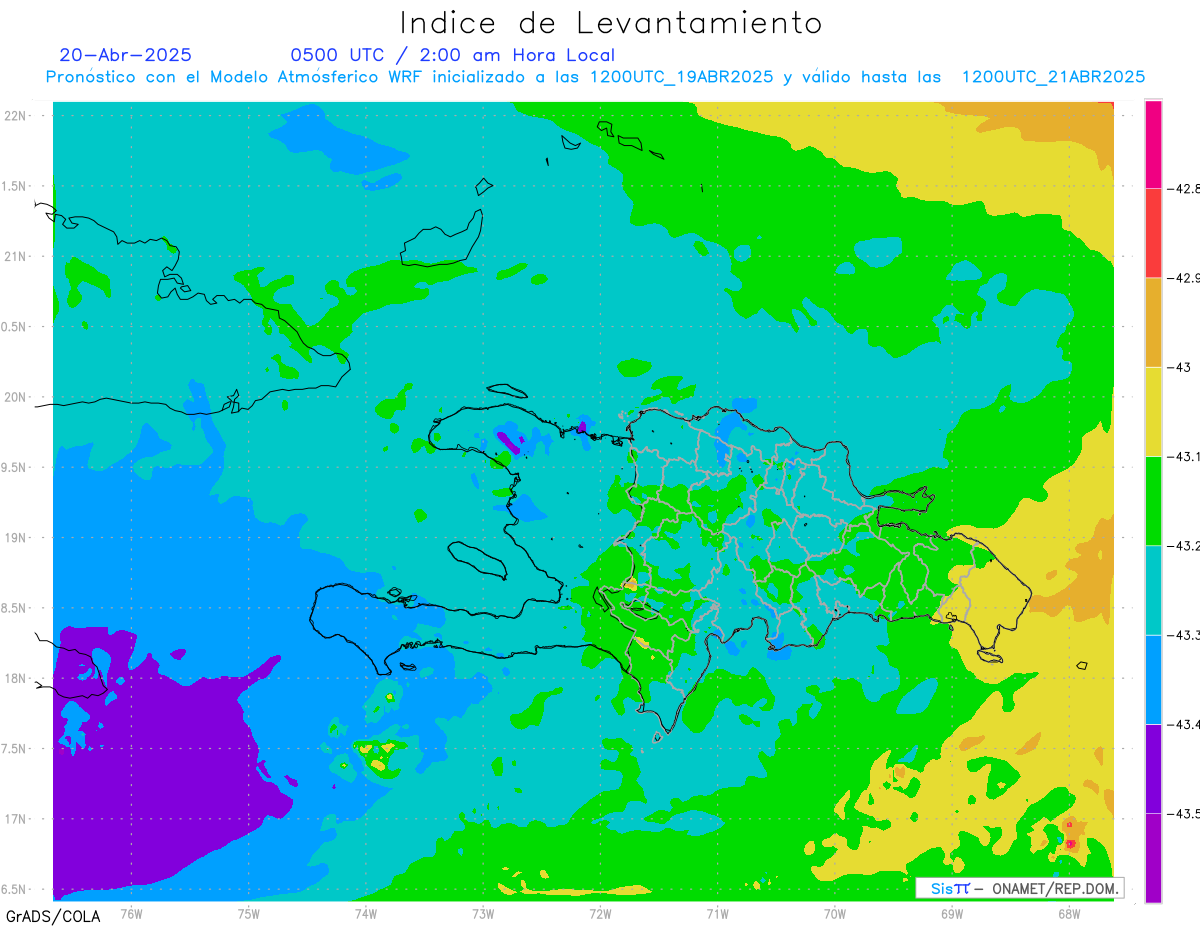Click the 75W longitude label
1200x927 pixels.
pos(248,913)
